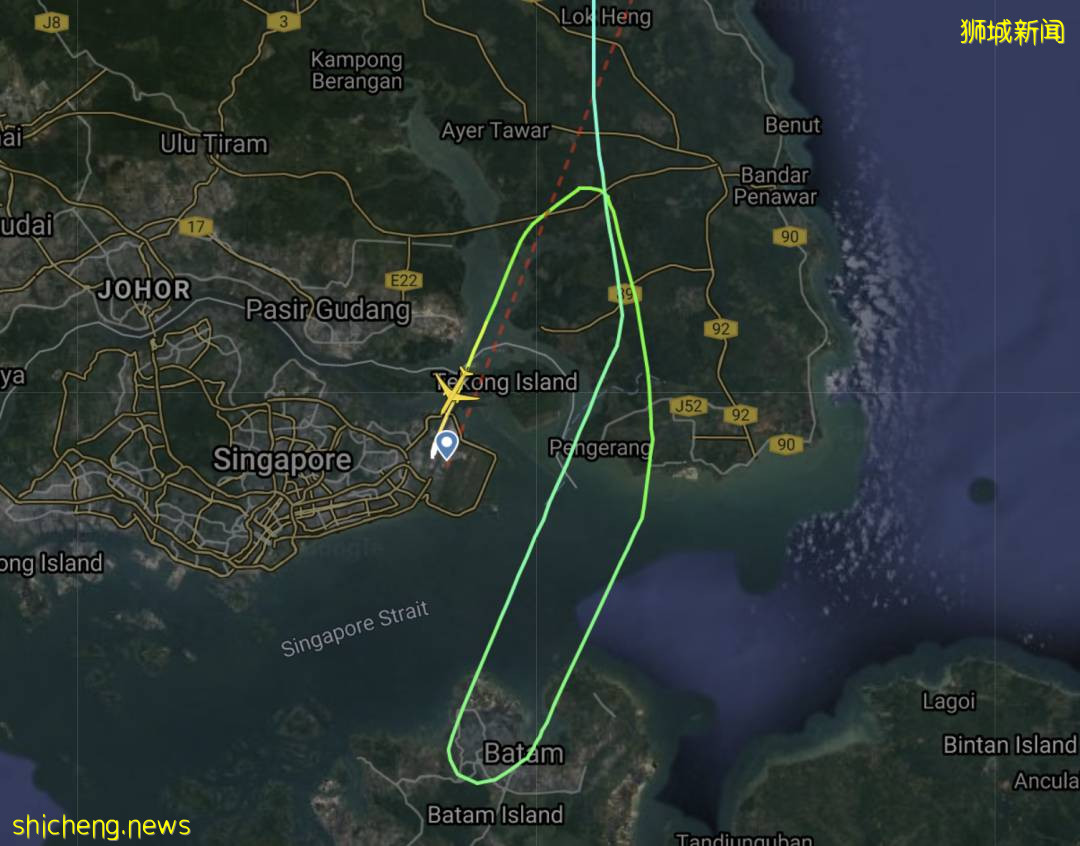Select the Pasir Gudang map label
Image resolution: width=1080 pixels, height=846 pixels.
(x=328, y=309)
